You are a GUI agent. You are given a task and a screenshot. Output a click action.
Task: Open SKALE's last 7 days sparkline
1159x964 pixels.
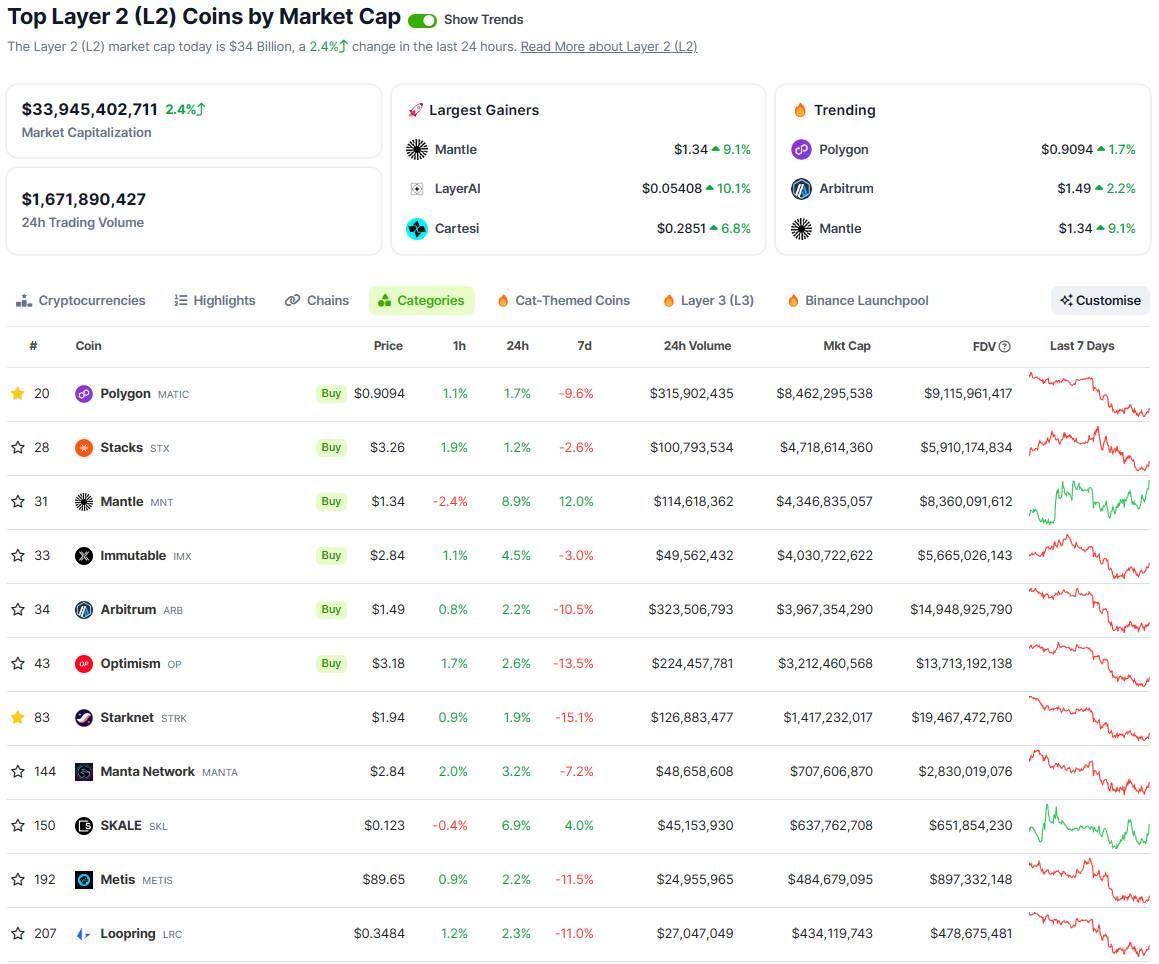click(1089, 825)
